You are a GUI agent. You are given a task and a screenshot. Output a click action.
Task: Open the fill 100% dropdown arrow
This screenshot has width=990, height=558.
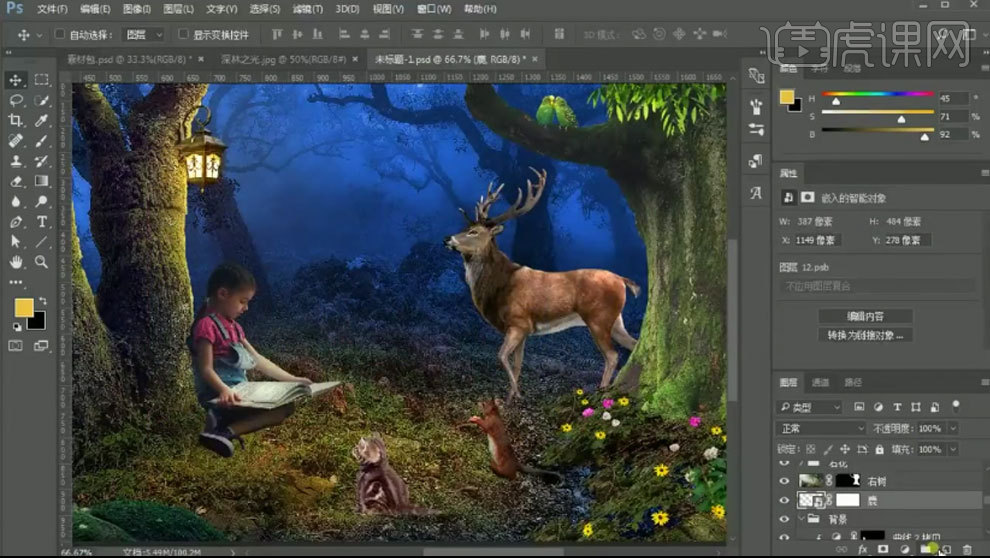coord(953,449)
